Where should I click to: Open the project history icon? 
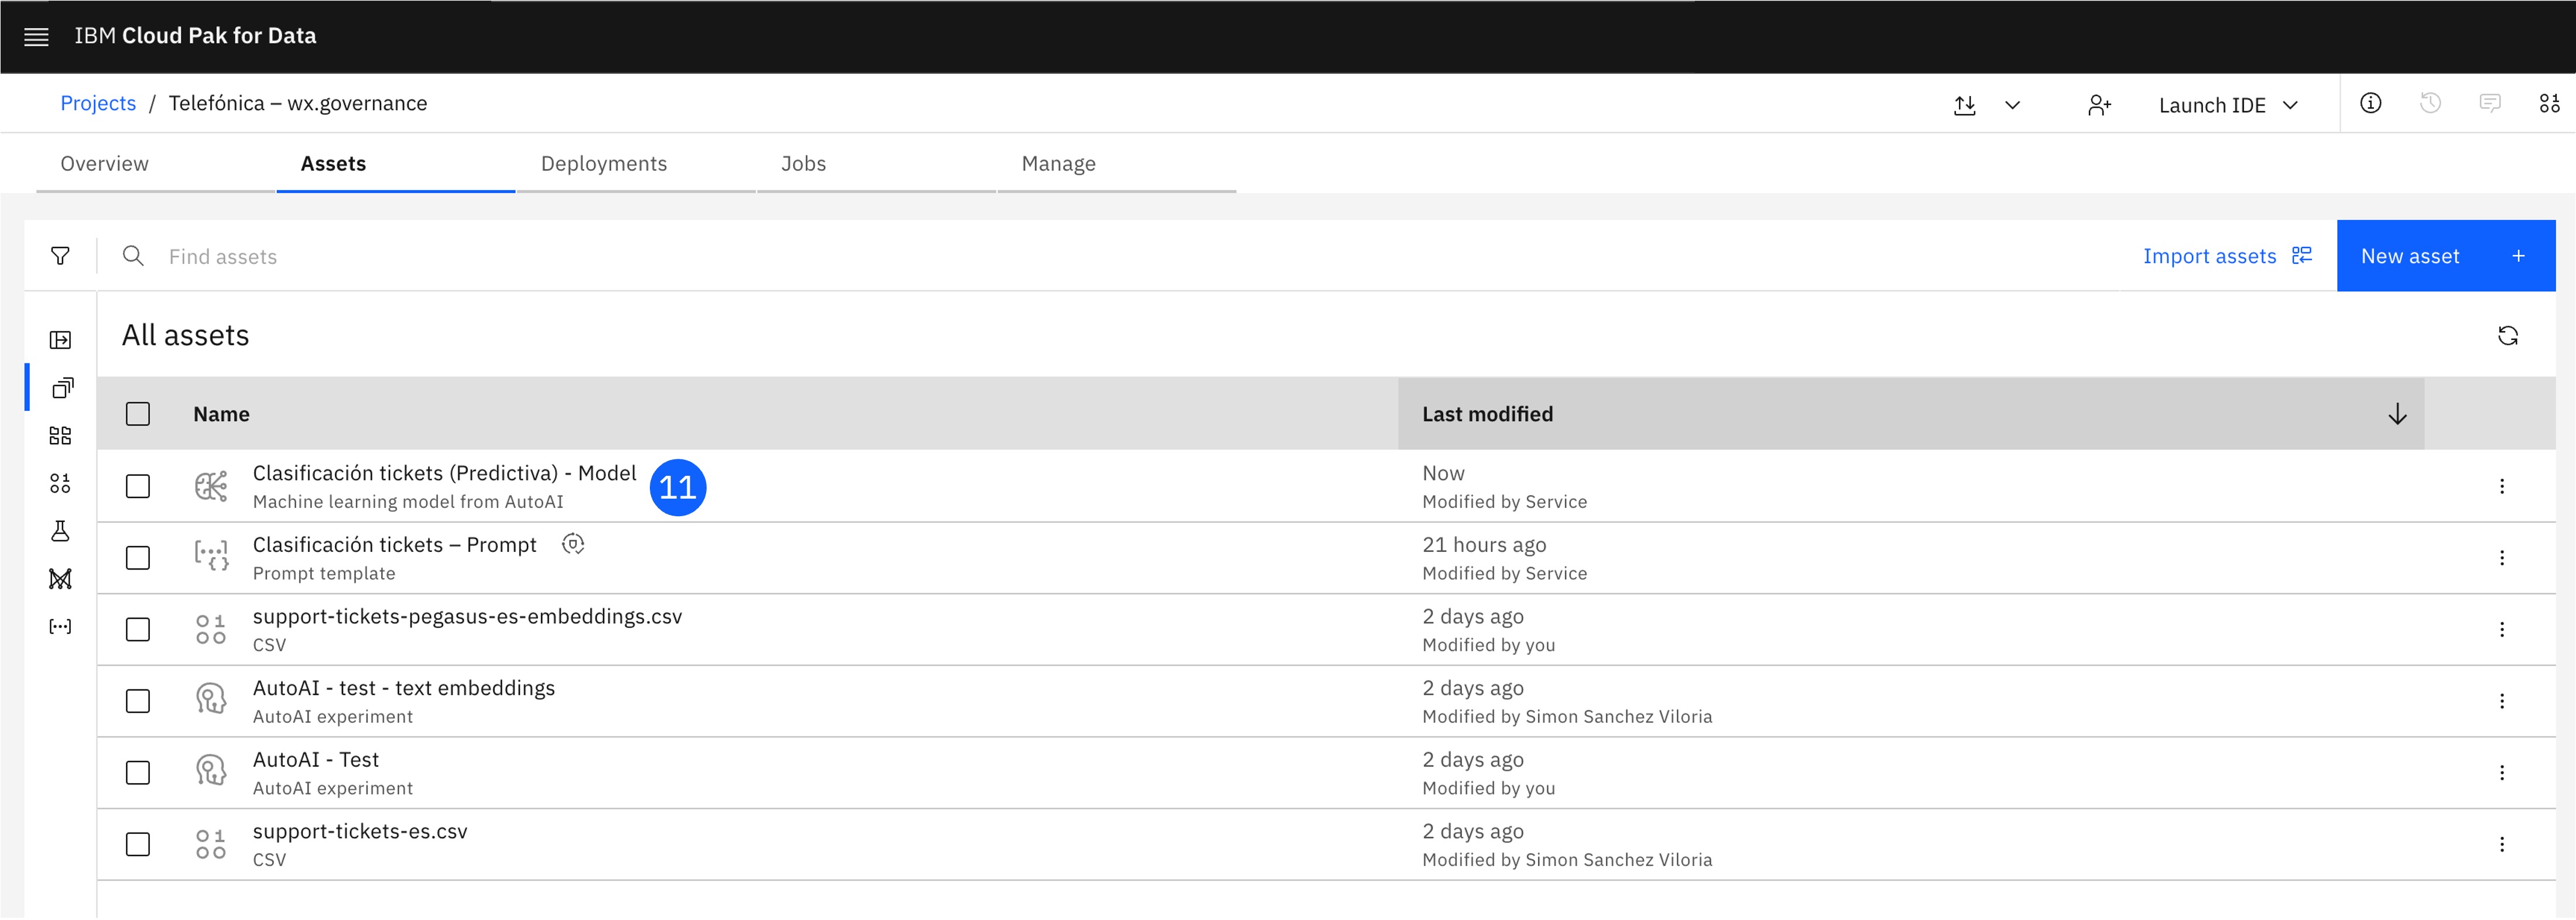[x=2430, y=103]
